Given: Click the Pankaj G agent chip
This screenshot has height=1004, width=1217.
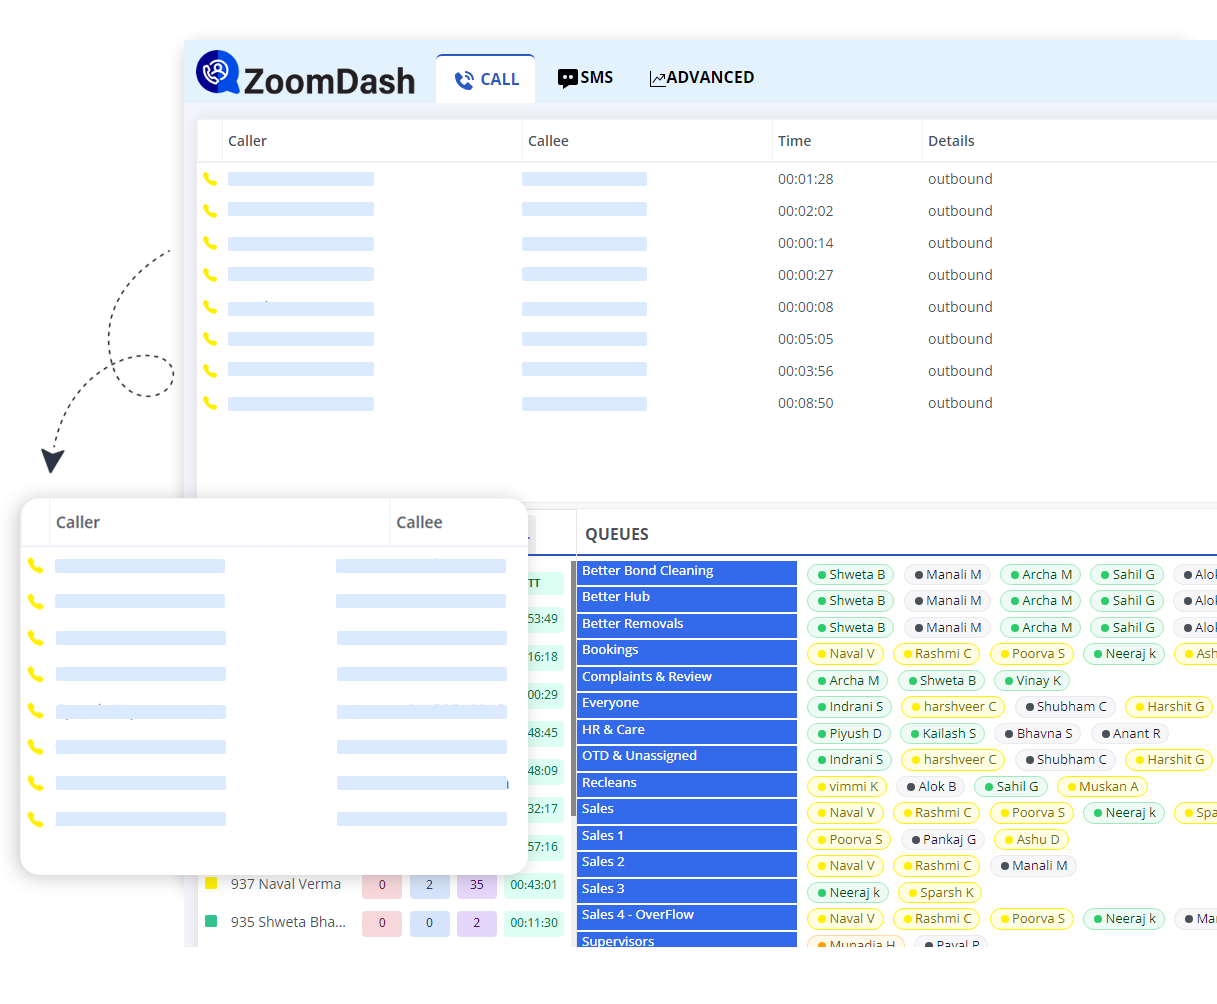Looking at the screenshot, I should pyautogui.click(x=942, y=840).
